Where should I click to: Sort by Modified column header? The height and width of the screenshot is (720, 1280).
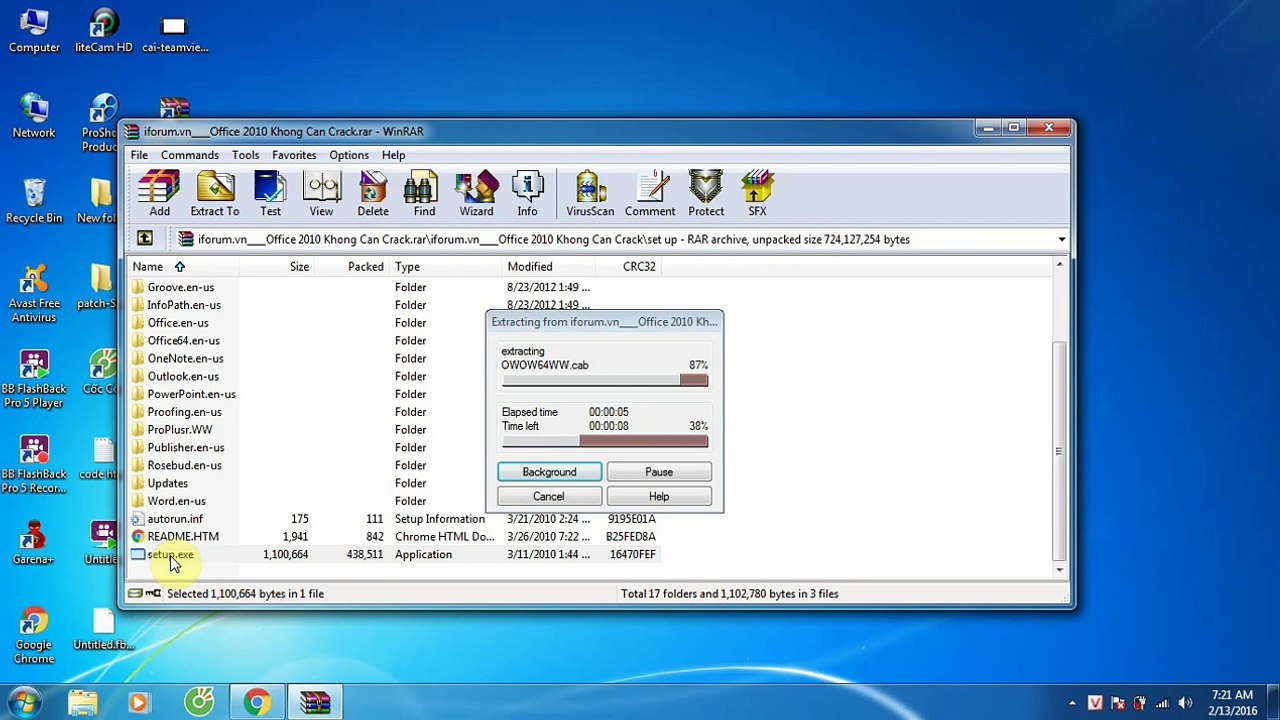(547, 267)
